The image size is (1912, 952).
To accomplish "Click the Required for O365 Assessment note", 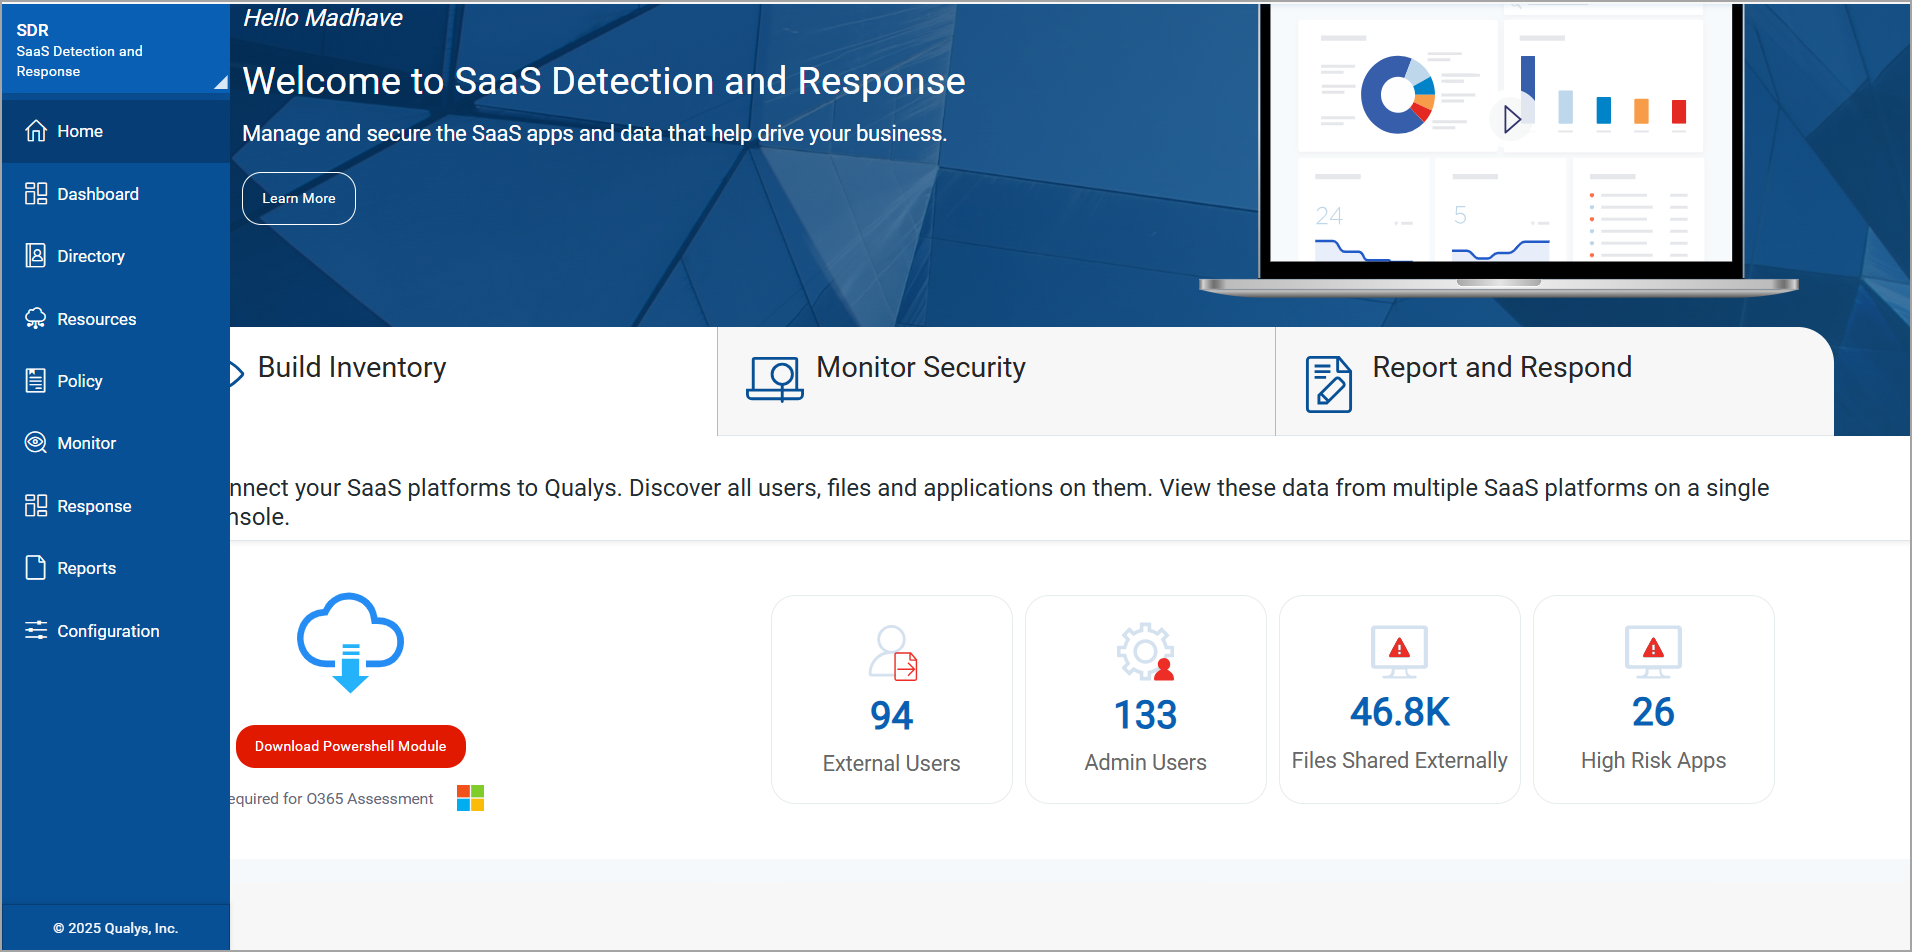I will (332, 798).
